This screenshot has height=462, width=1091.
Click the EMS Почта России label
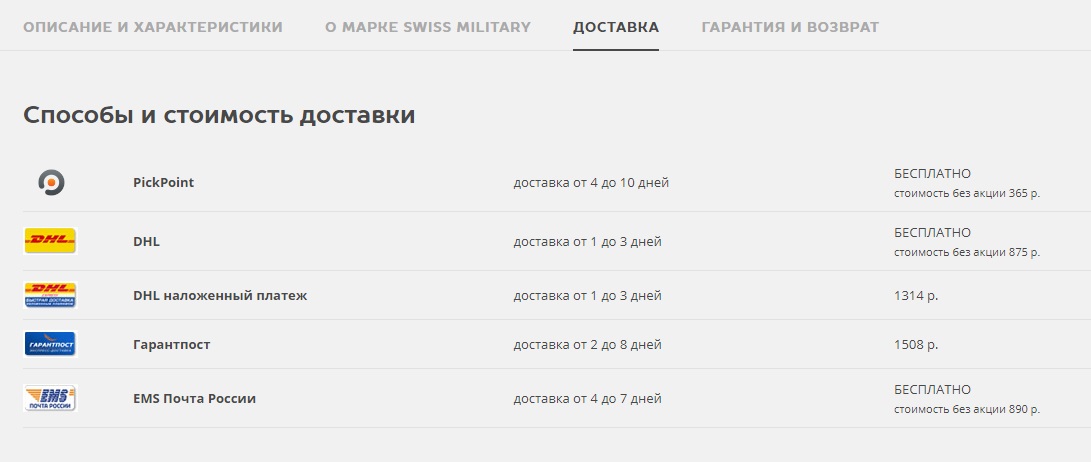(194, 399)
